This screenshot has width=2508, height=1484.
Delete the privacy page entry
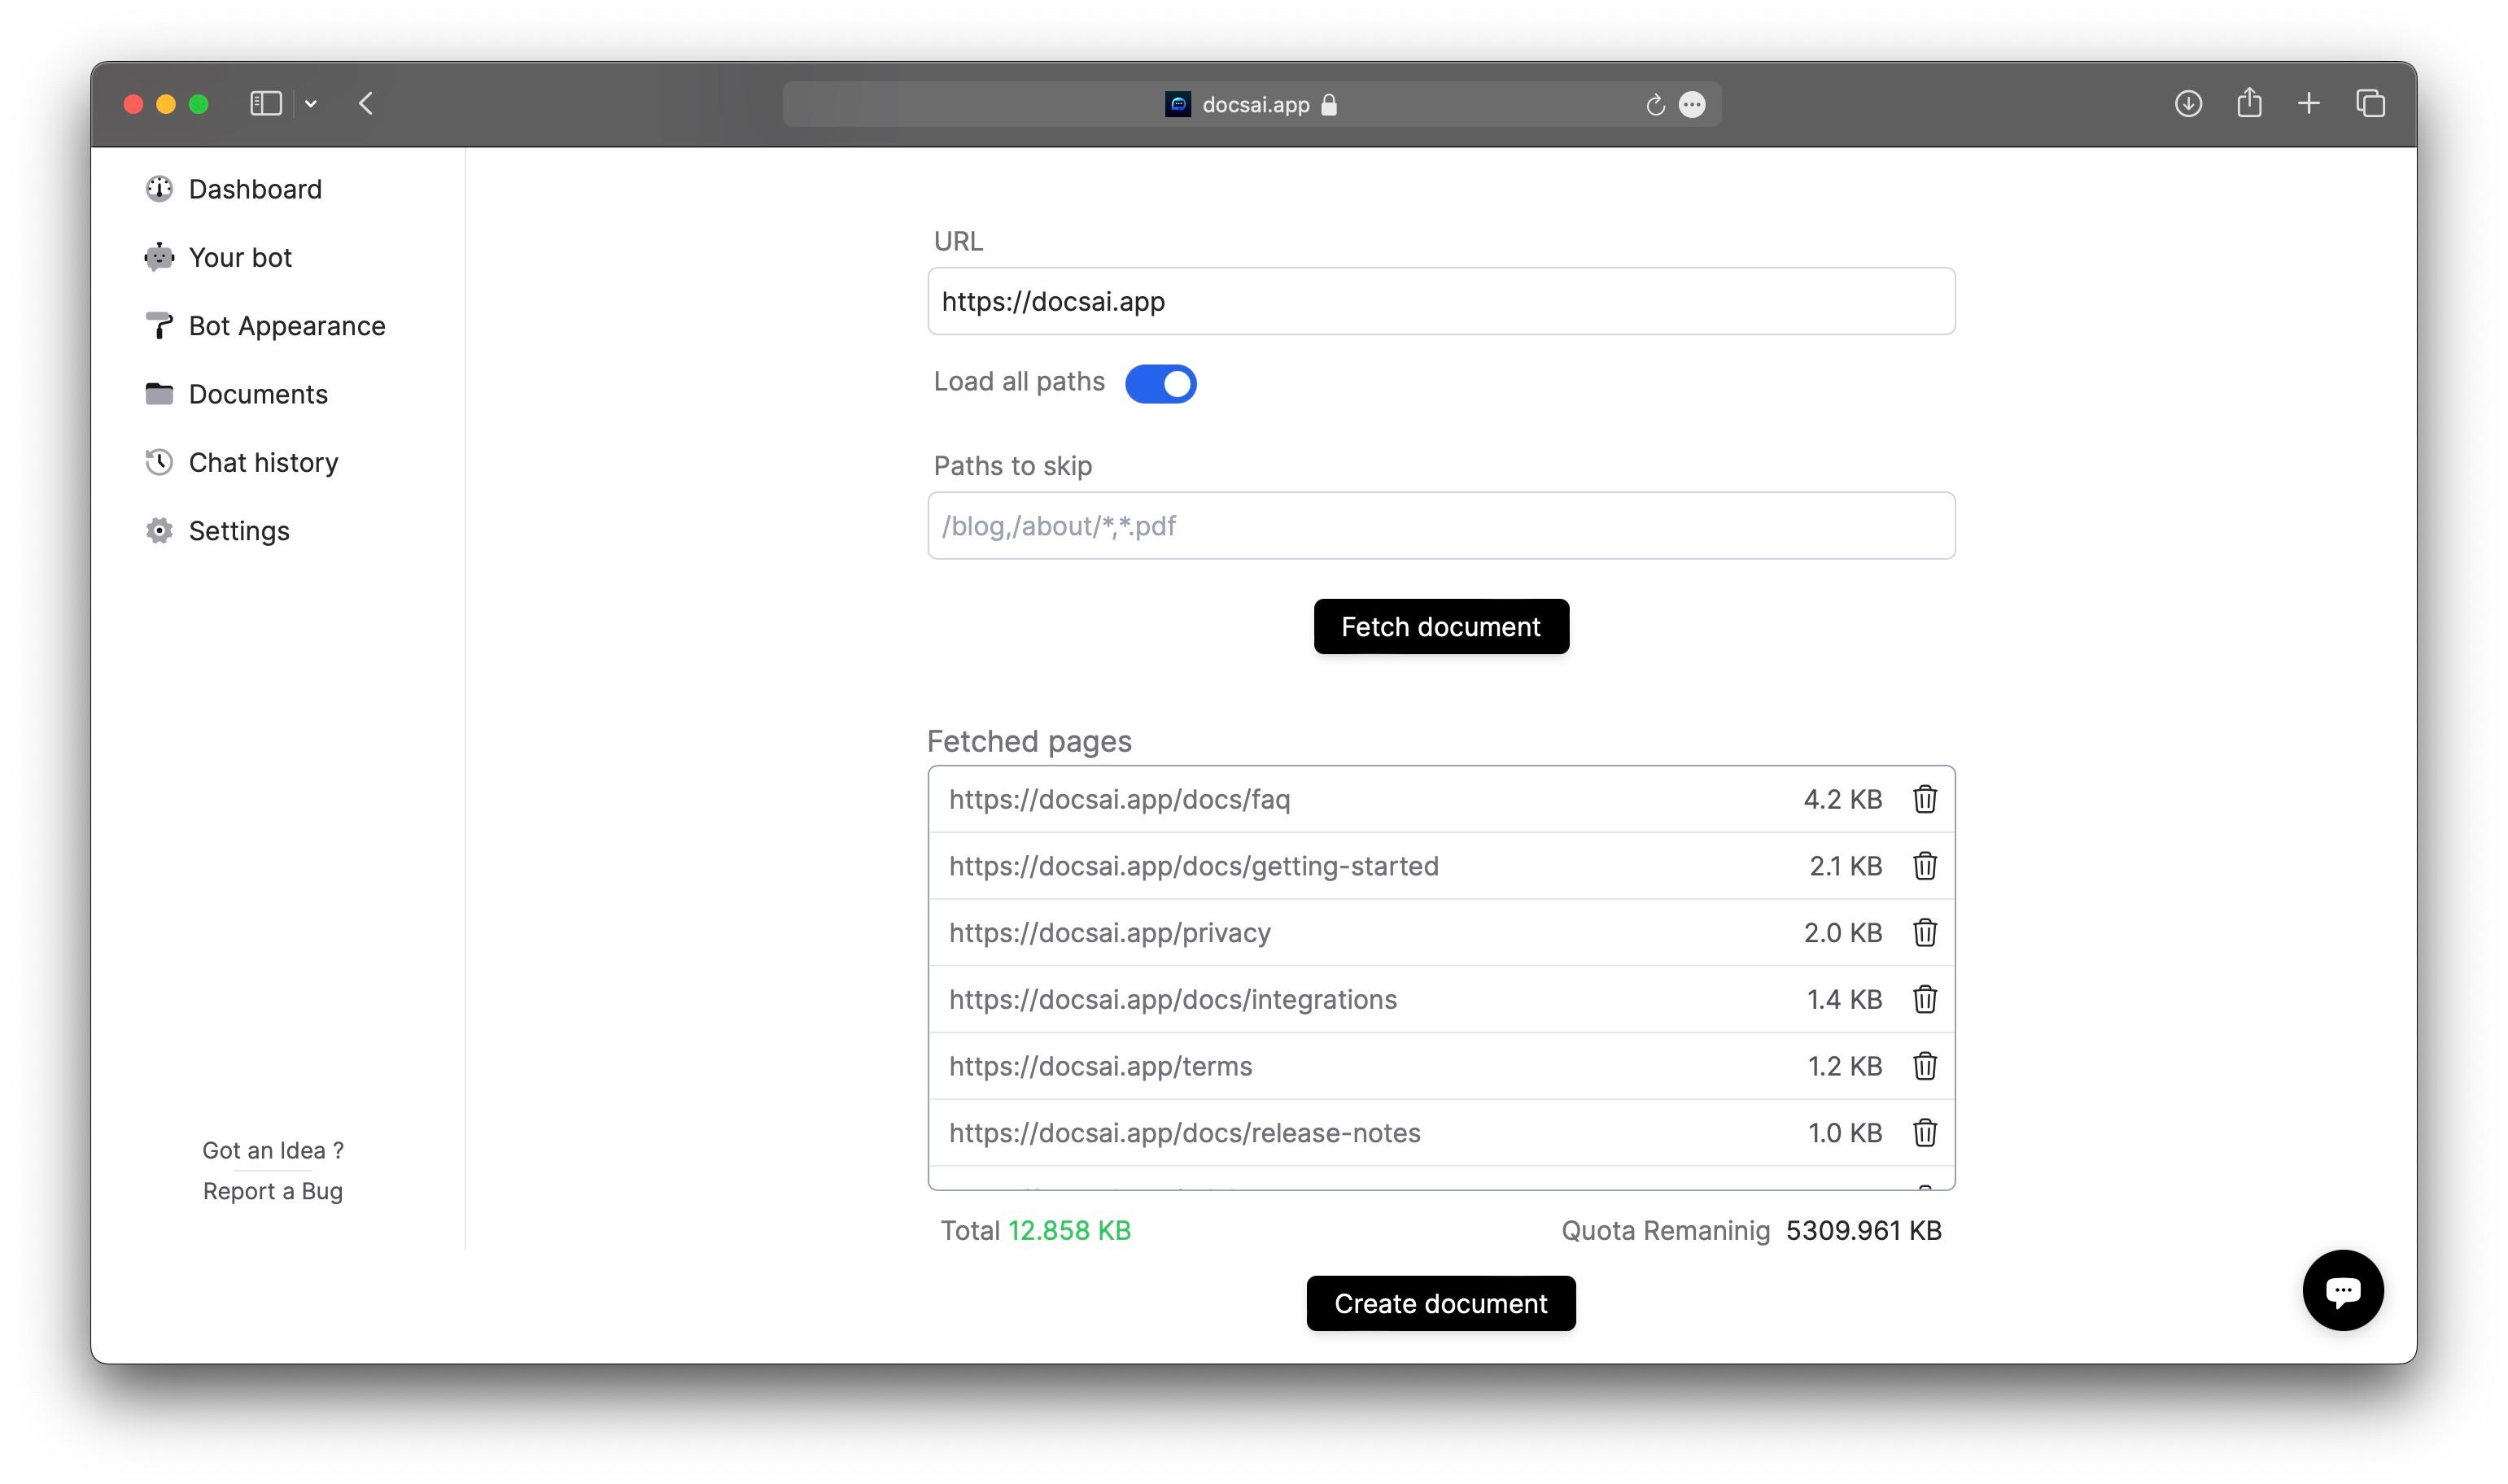1924,932
